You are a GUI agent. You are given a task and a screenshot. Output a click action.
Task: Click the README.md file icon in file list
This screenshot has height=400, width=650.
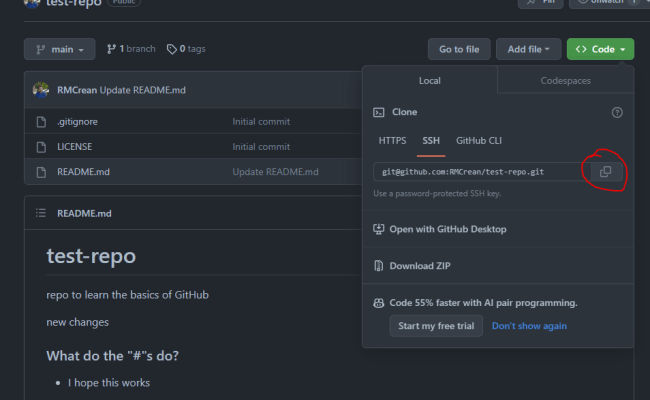[41, 172]
